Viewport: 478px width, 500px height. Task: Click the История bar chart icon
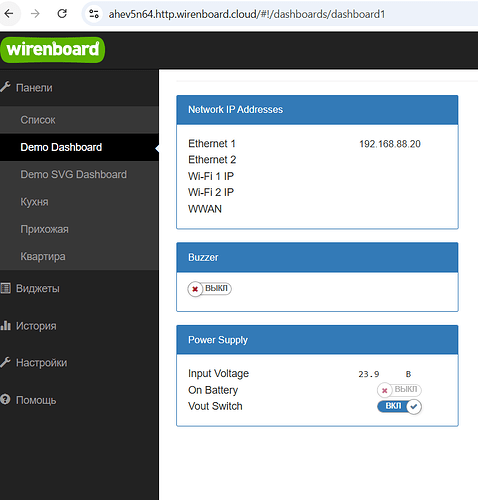[5, 325]
